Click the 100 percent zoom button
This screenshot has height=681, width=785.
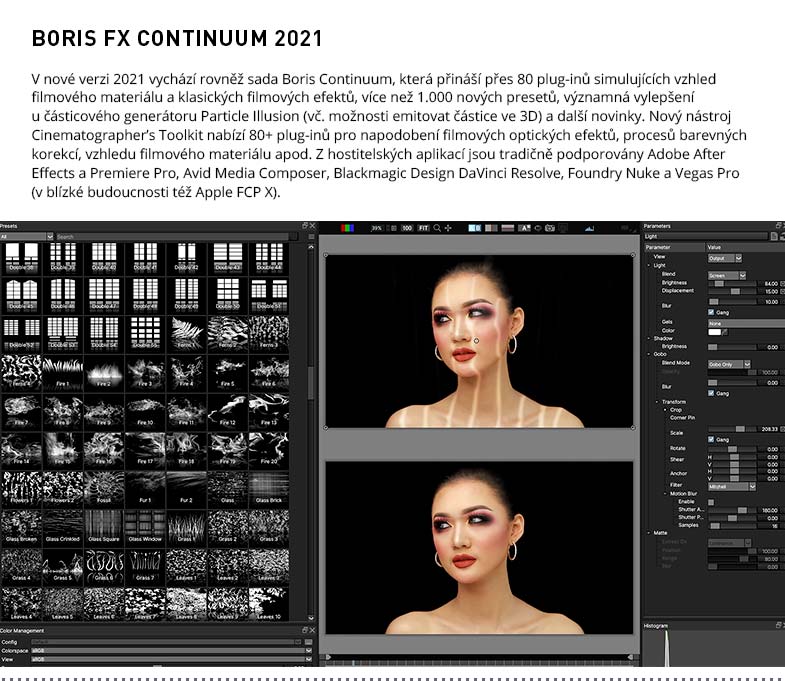click(407, 228)
